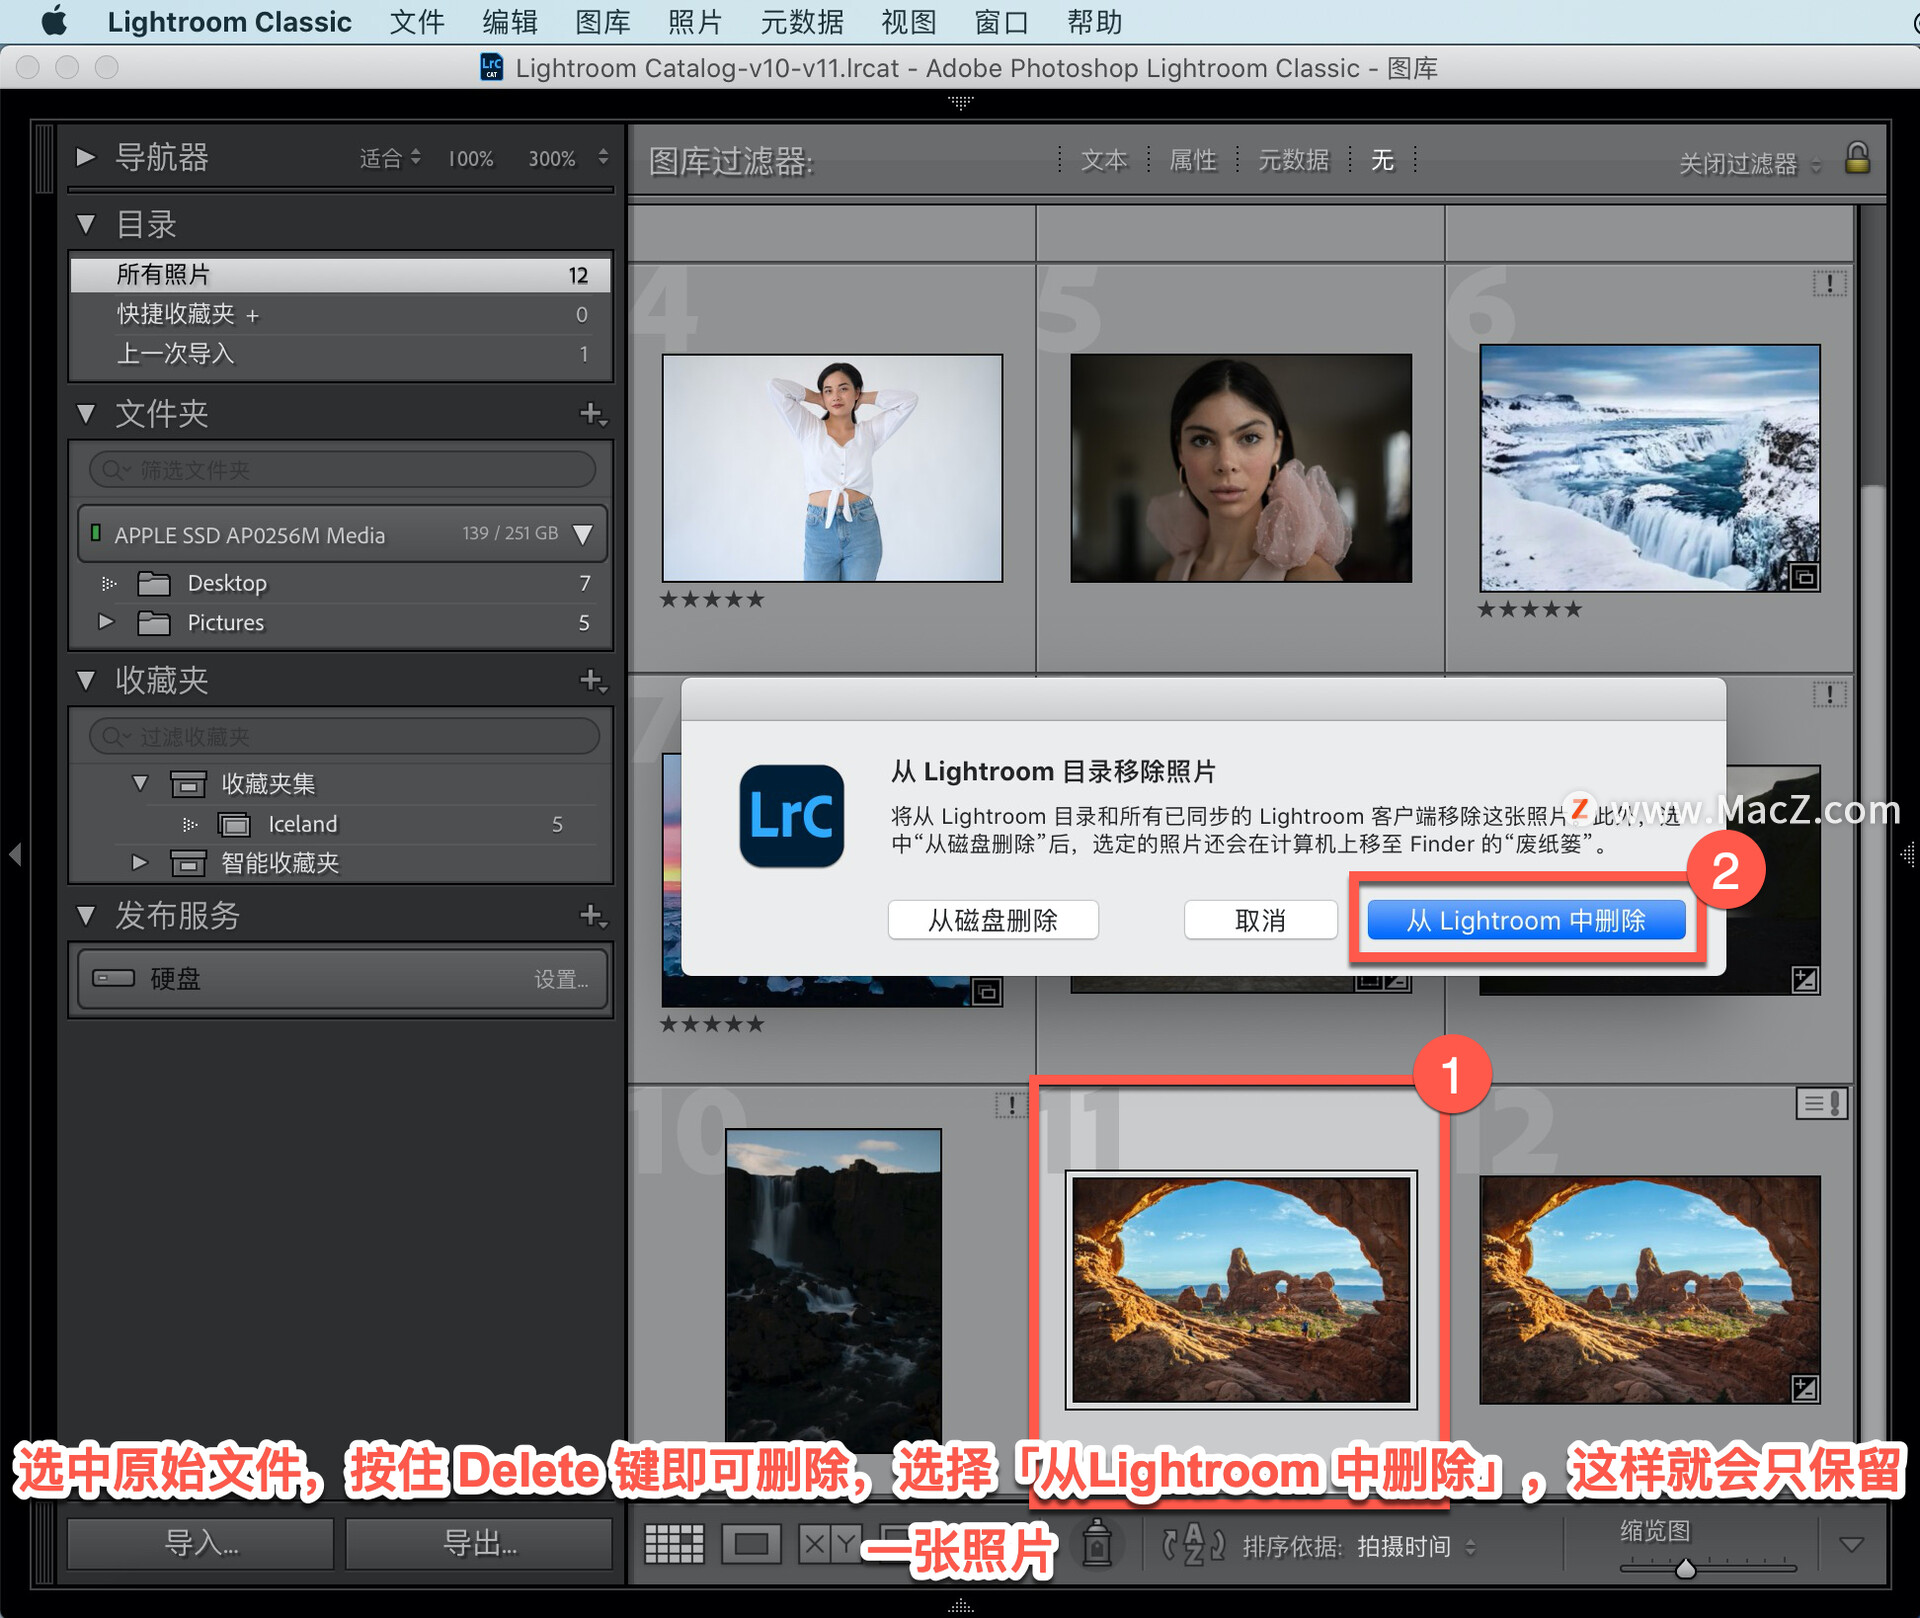The image size is (1920, 1618).
Task: Switch to Grid view icon in toolbar
Action: [674, 1545]
